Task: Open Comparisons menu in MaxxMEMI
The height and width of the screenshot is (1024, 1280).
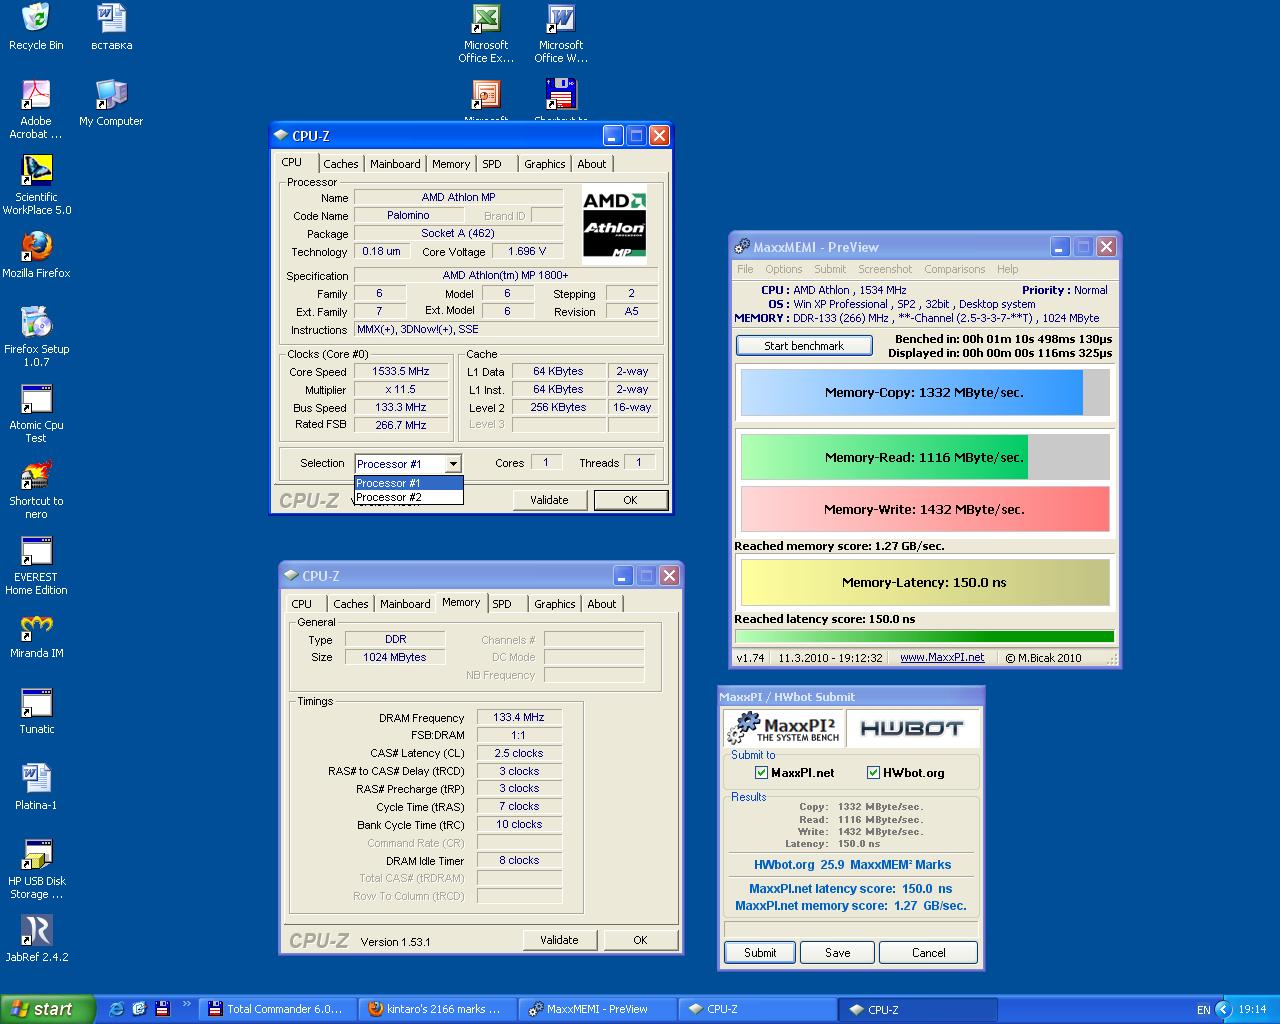Action: pos(954,269)
